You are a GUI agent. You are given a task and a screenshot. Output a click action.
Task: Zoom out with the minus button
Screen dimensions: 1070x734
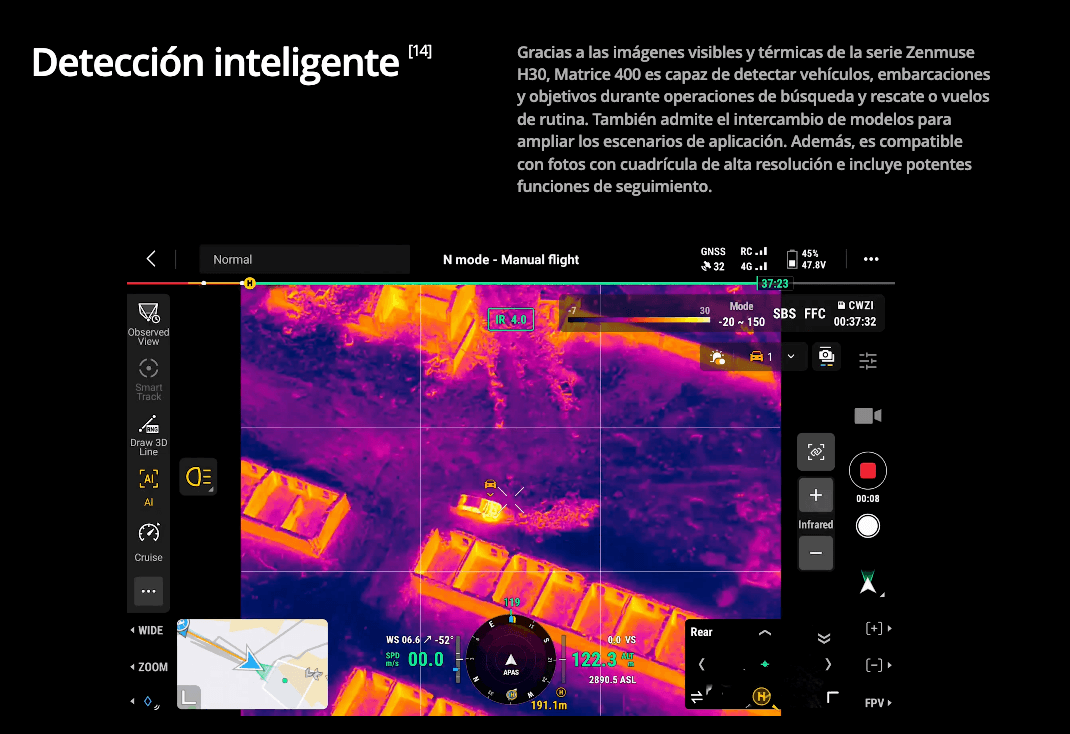click(x=815, y=553)
